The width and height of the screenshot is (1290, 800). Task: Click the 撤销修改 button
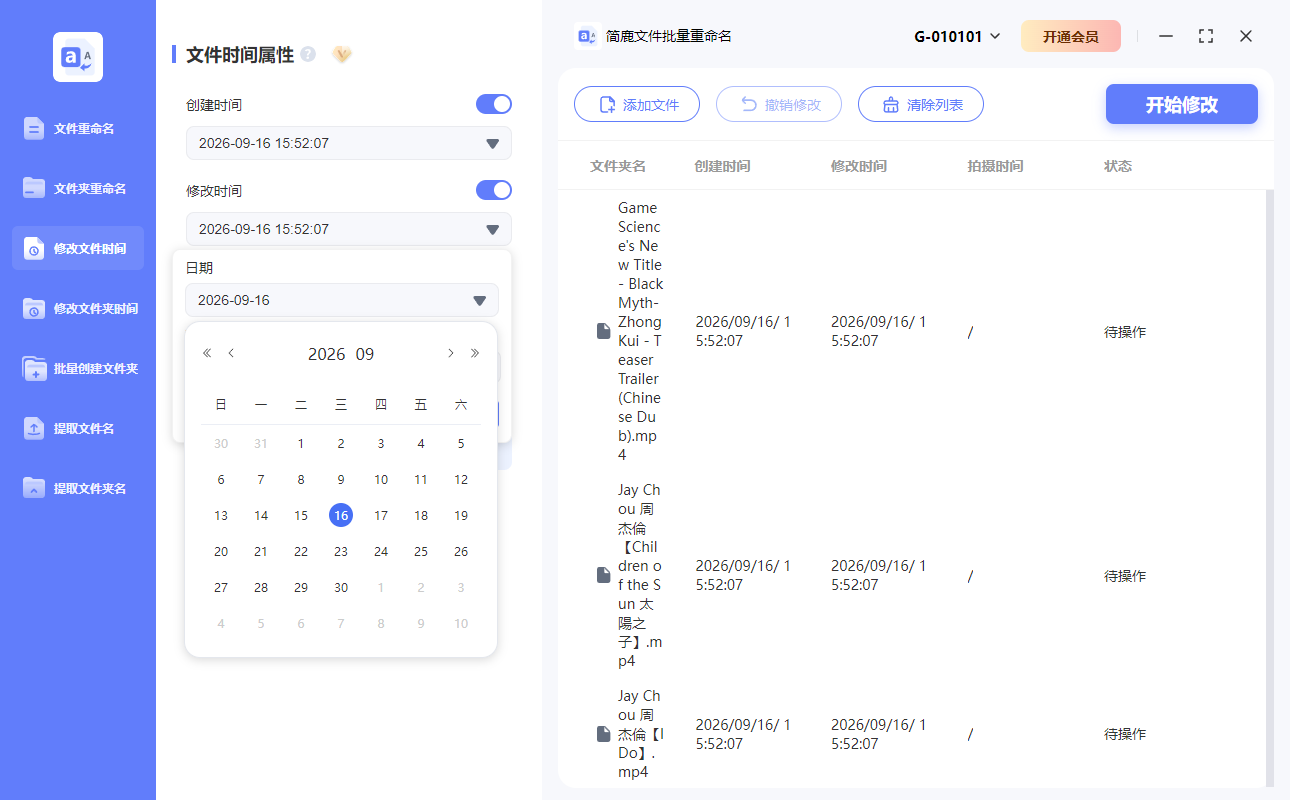click(779, 104)
